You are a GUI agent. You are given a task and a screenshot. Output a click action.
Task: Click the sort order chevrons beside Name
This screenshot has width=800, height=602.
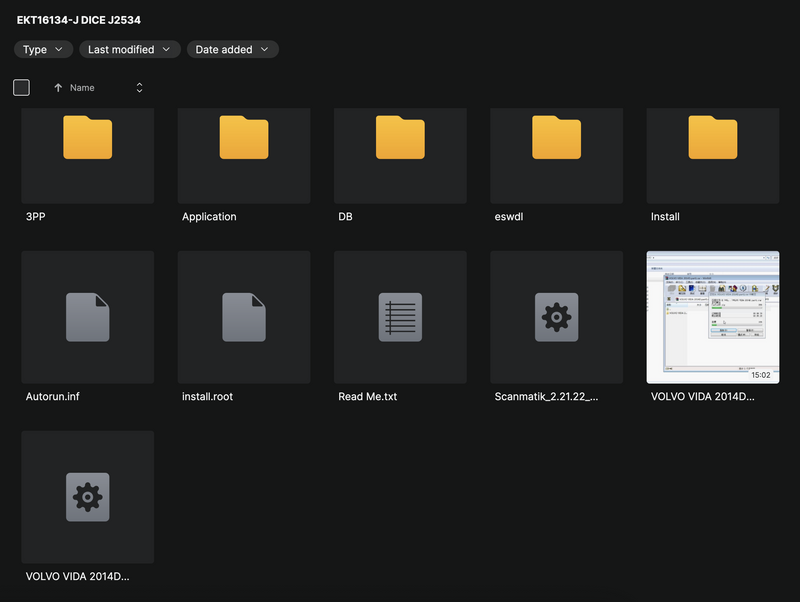tap(139, 88)
